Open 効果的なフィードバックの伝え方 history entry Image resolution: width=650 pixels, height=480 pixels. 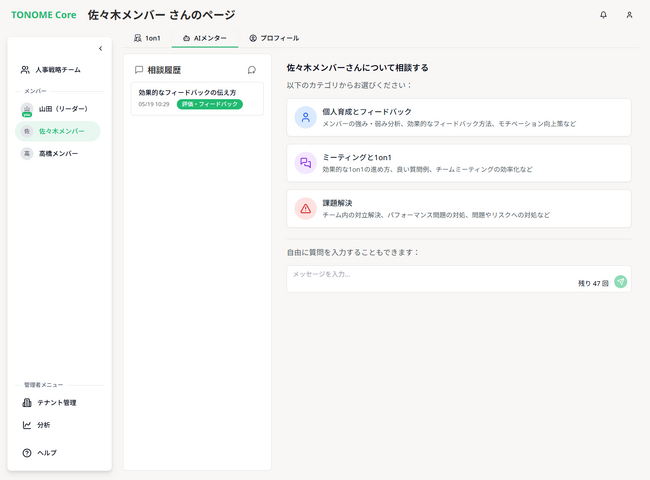(197, 99)
